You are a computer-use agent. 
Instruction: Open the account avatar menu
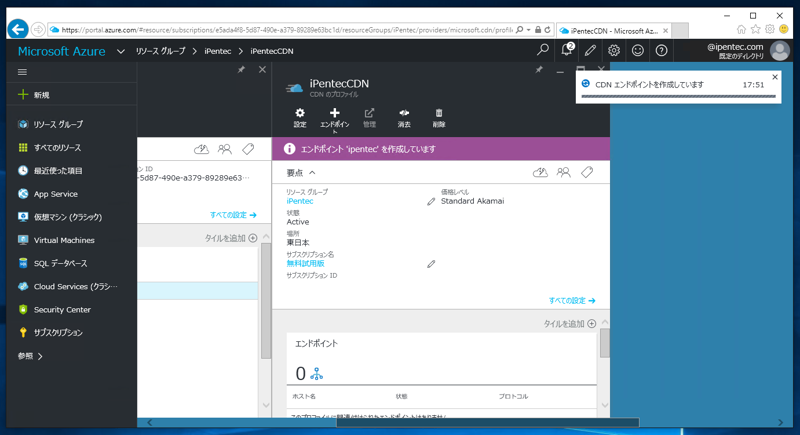[779, 50]
